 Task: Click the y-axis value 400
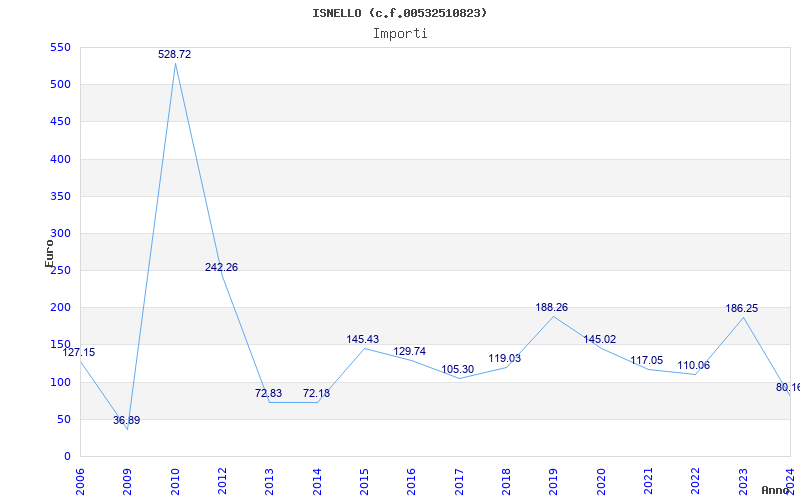click(x=60, y=159)
